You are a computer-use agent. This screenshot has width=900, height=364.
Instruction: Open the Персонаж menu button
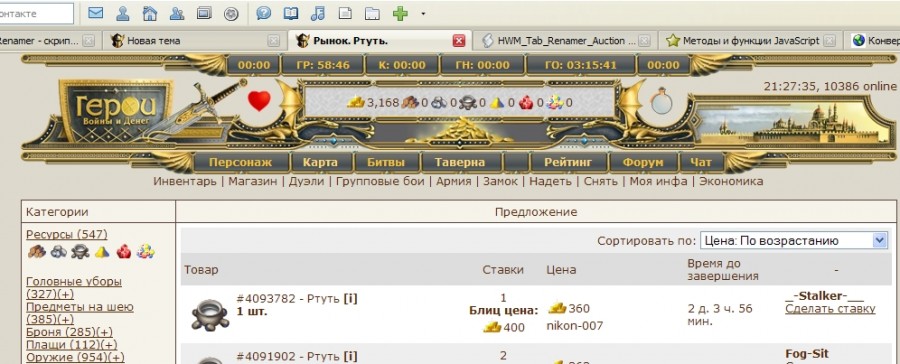240,162
